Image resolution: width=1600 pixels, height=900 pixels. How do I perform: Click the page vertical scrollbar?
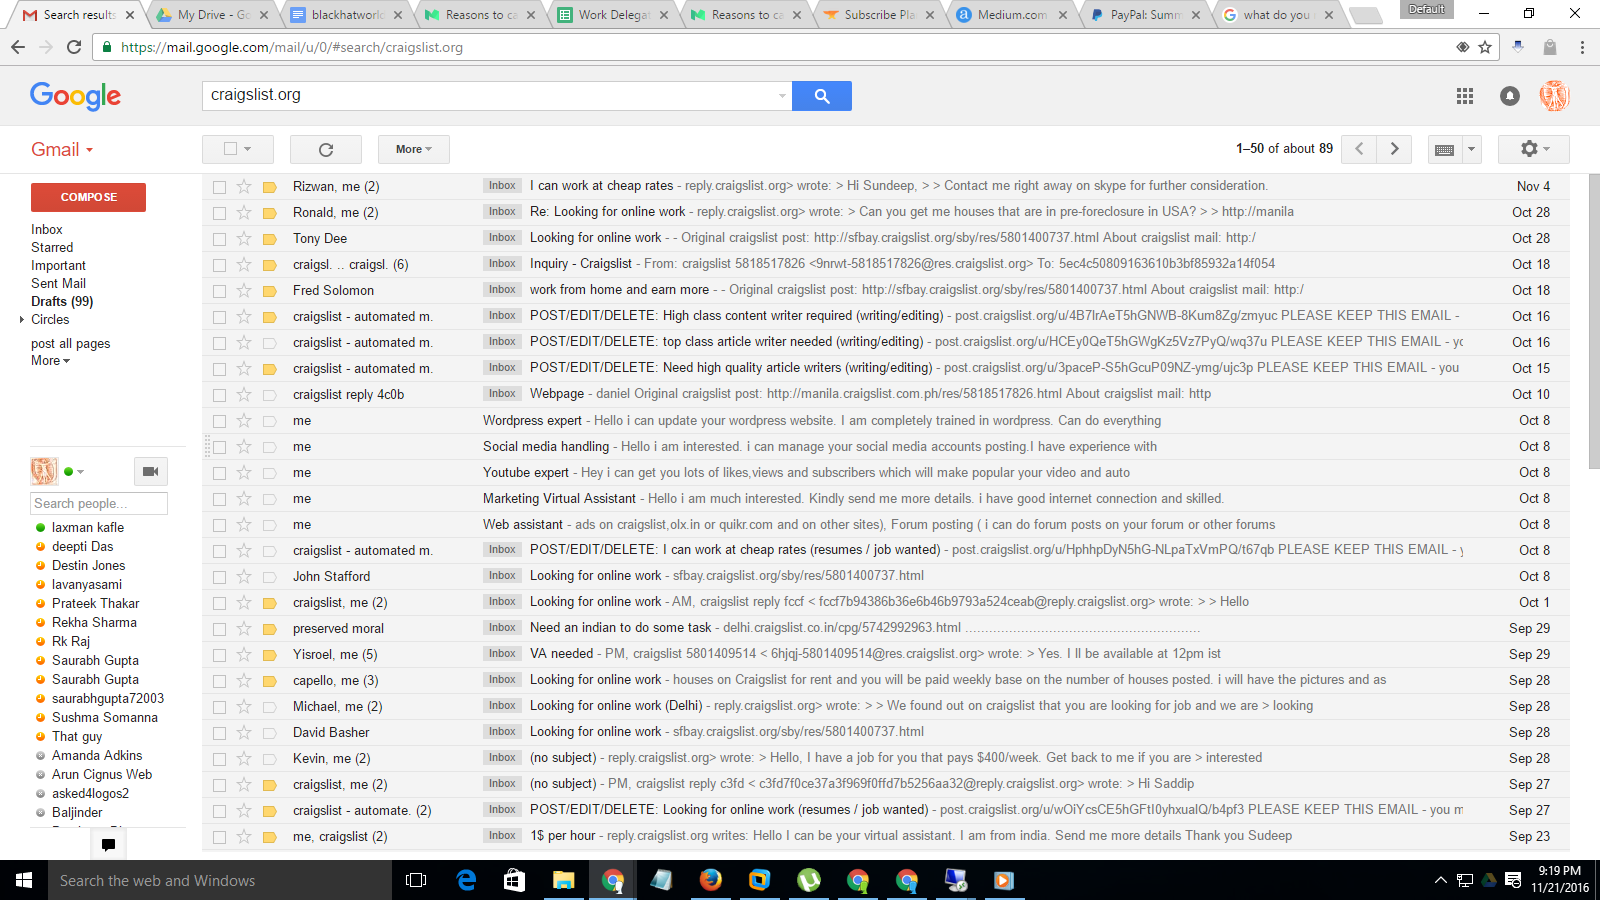pos(1594,320)
